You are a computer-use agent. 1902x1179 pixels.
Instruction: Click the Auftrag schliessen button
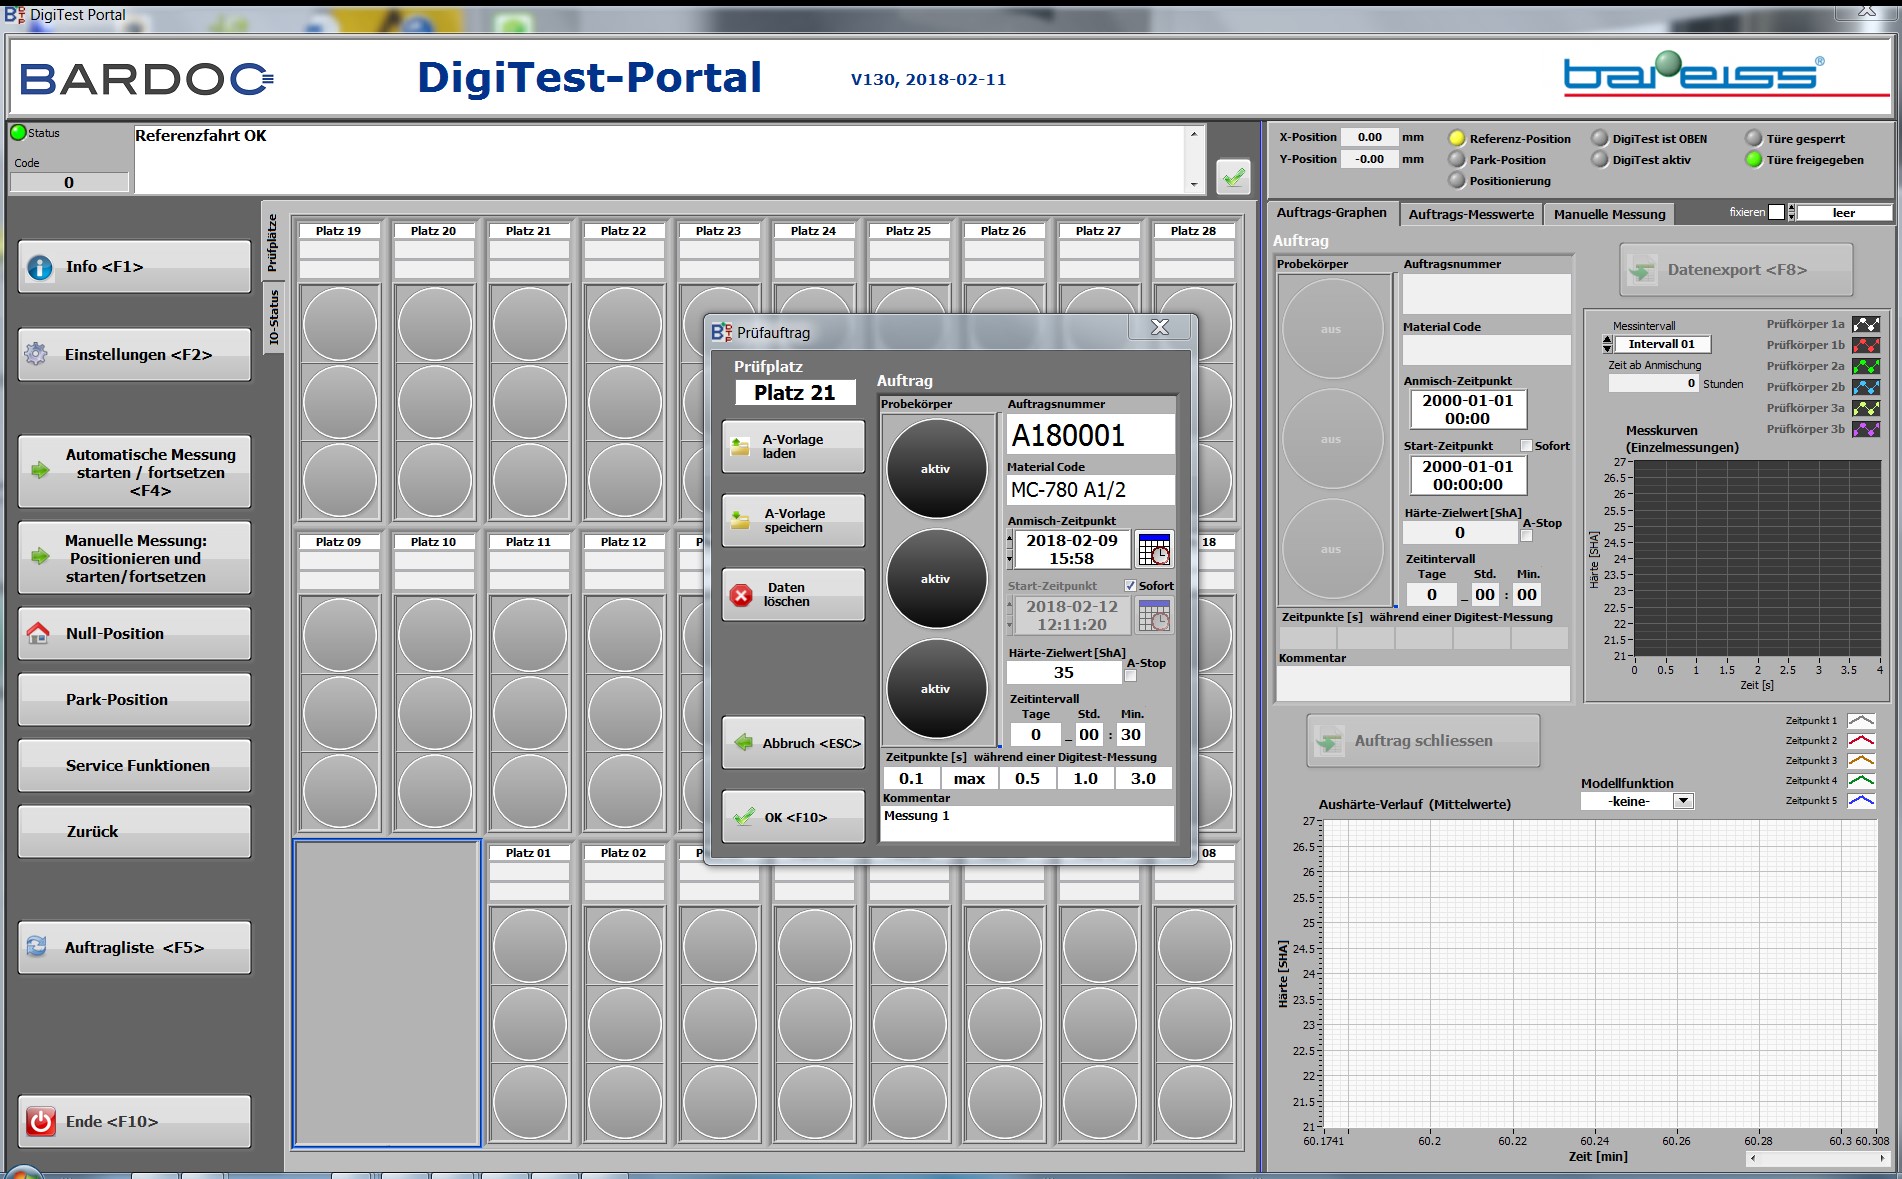point(1423,741)
